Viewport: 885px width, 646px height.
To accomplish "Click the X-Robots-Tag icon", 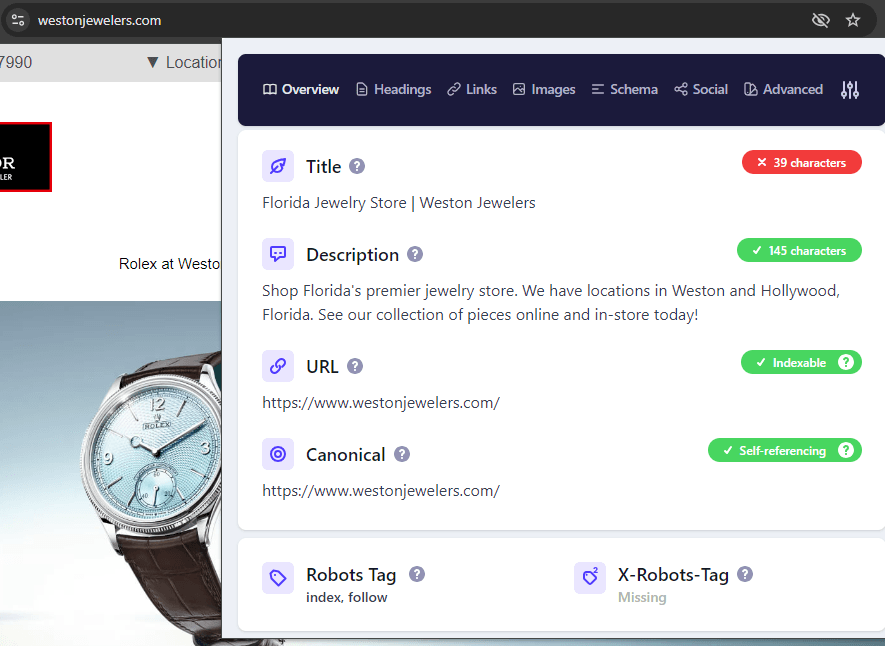I will 590,577.
